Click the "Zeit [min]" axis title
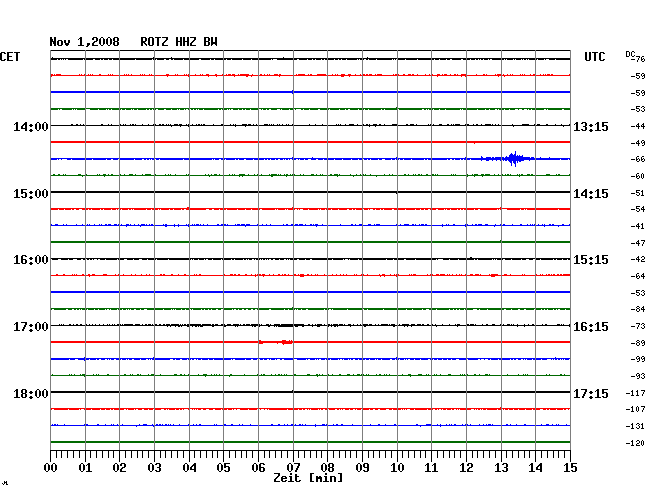Screen dimensions: 650x494 click(x=308, y=478)
